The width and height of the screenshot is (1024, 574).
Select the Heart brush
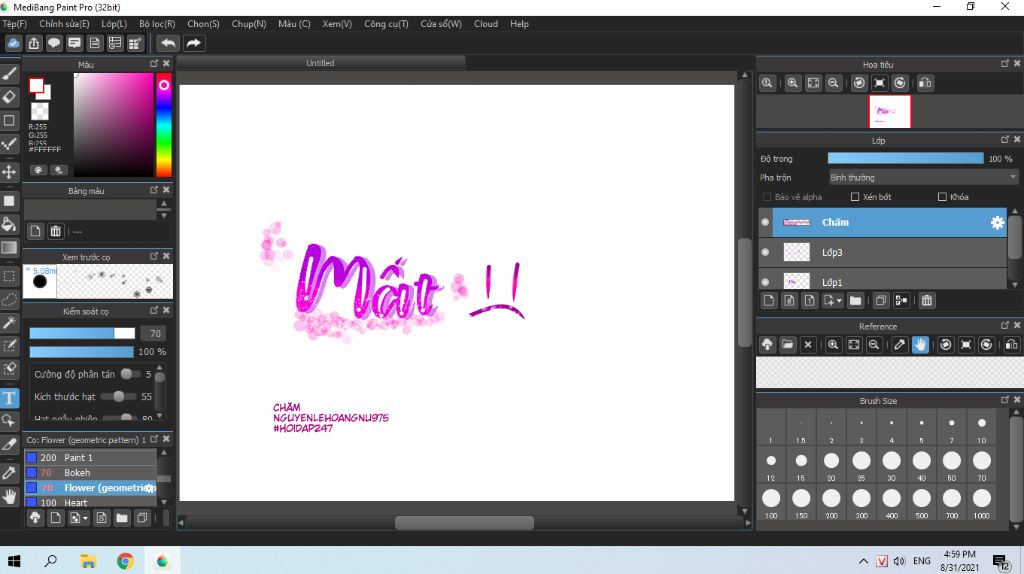[91, 502]
